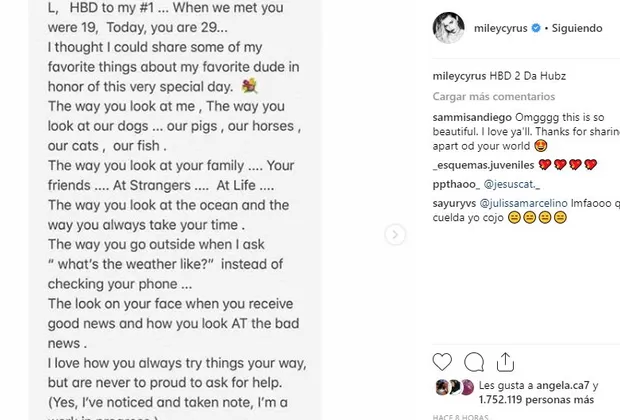Click the comment bubble icon
620x420 pixels.
[475, 362]
